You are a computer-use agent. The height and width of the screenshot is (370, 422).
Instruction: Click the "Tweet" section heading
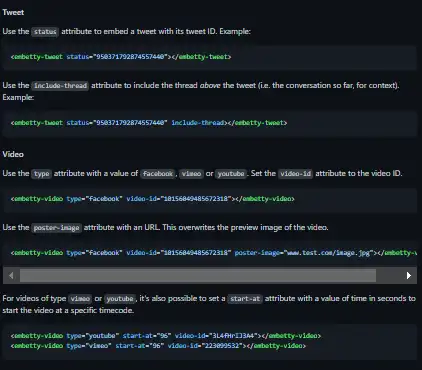click(13, 12)
